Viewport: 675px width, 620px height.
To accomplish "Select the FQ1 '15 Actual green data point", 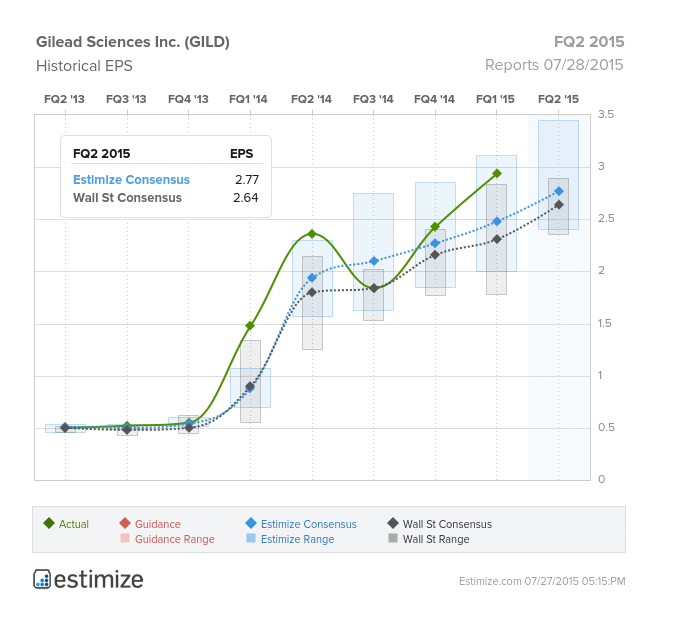I will click(x=497, y=174).
